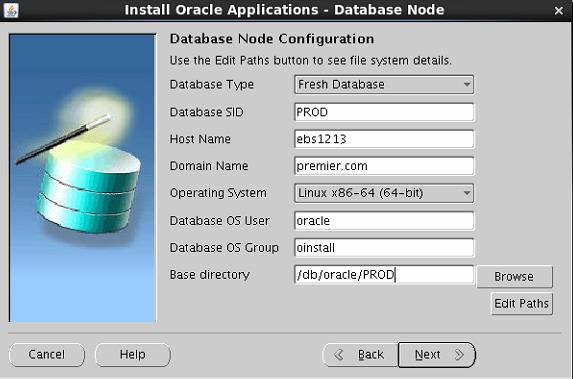Screen dimensions: 573x379
Task: Proceed with the Next button
Action: [437, 355]
